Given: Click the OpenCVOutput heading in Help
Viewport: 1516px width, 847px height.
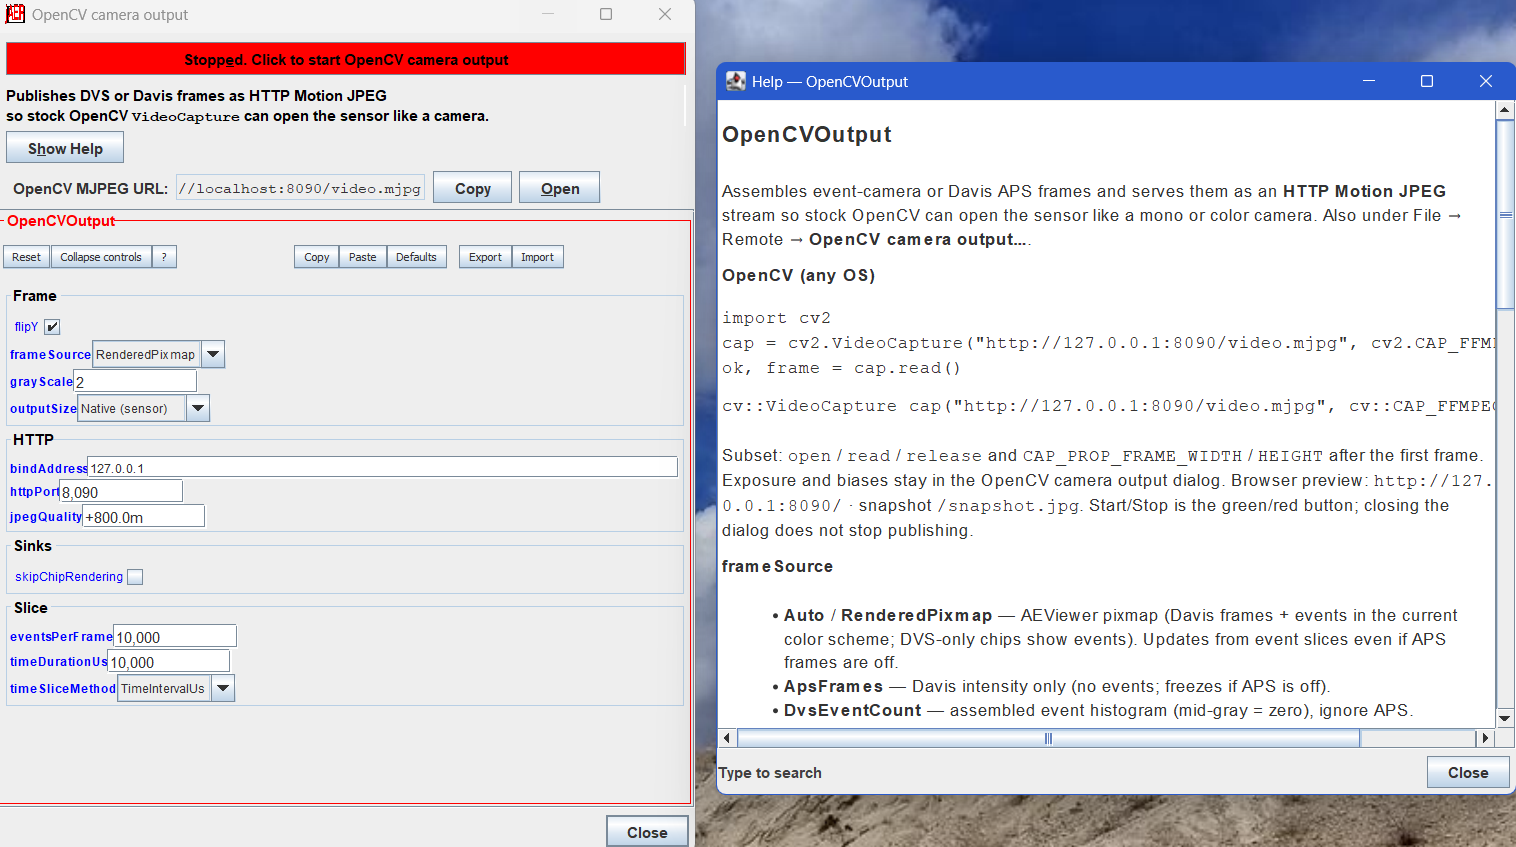Looking at the screenshot, I should click(807, 135).
